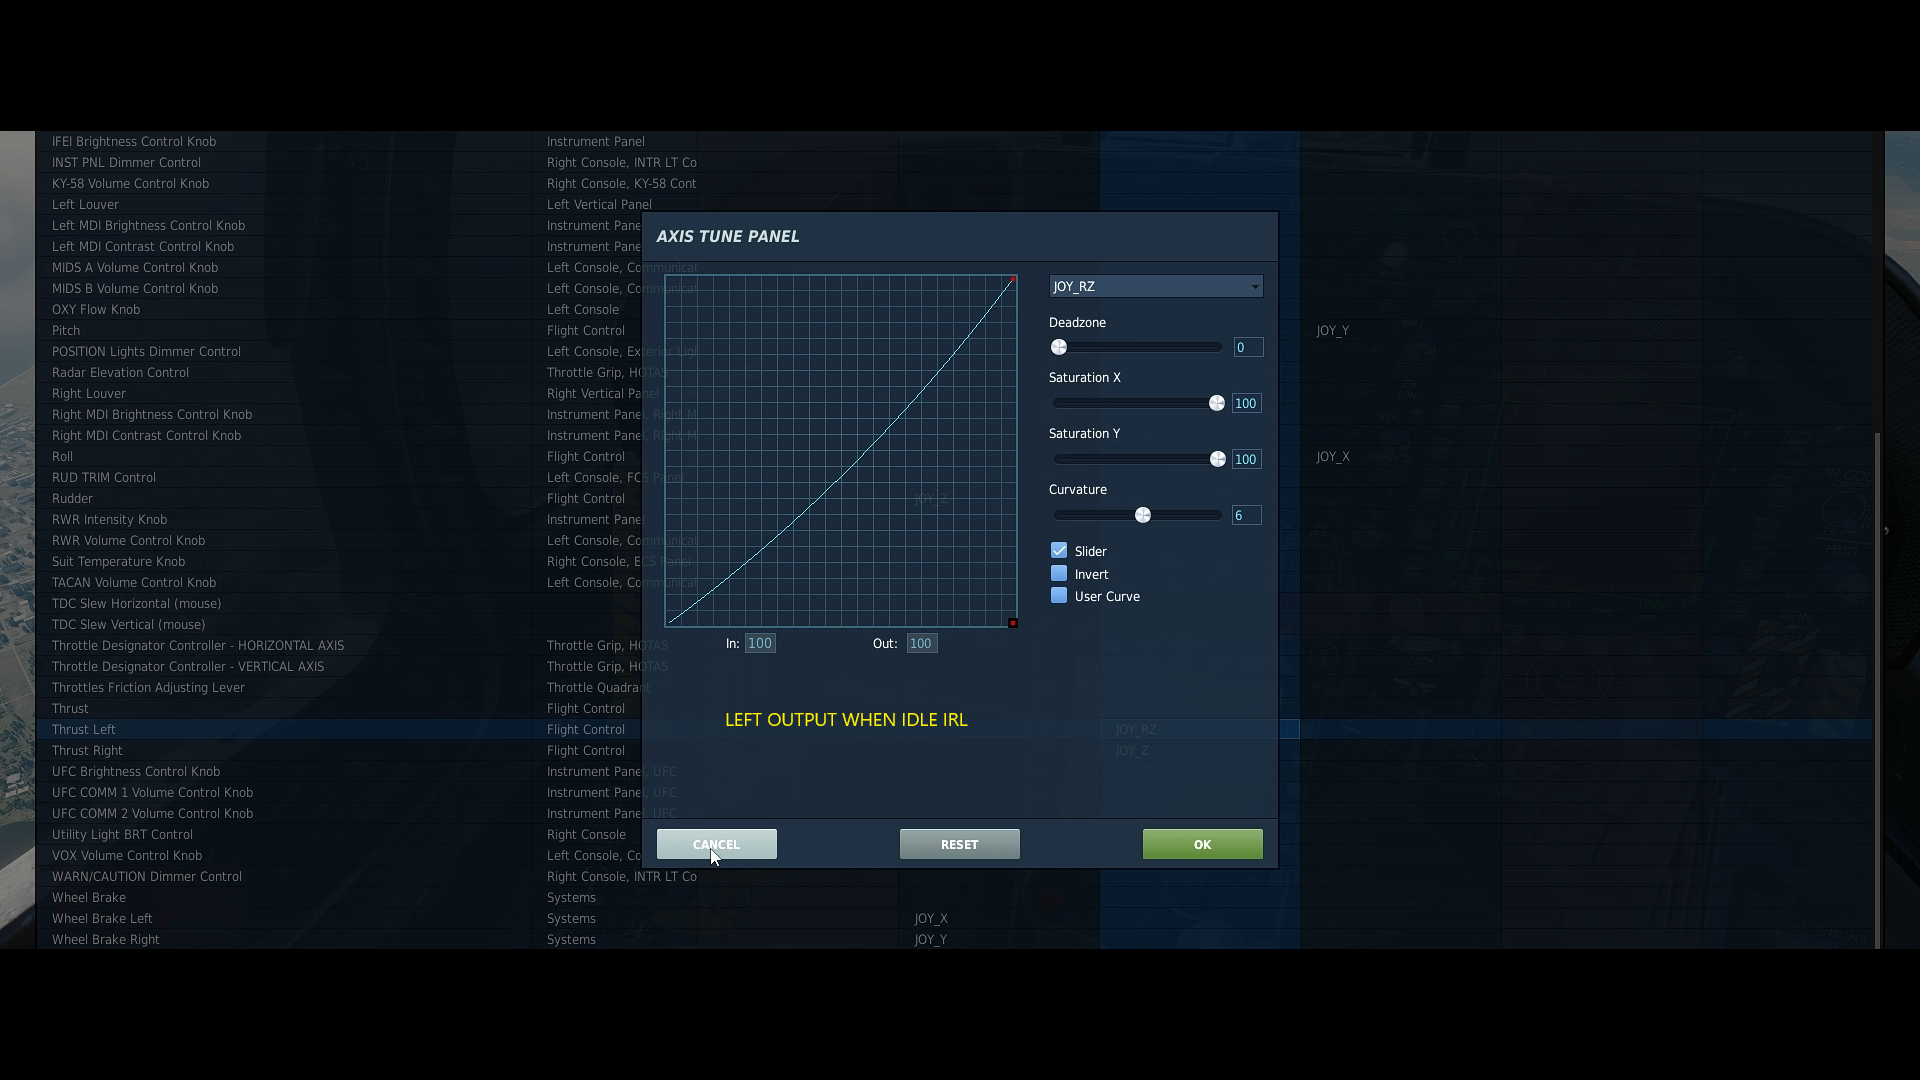Select TDC Slew Horizontal (mouse) row

click(x=954, y=603)
